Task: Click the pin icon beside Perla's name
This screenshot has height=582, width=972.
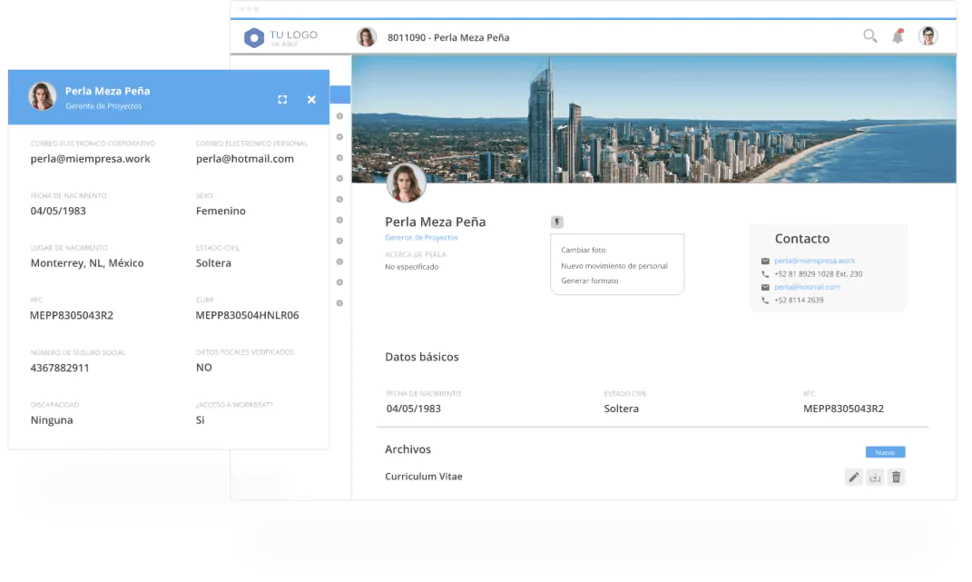Action: click(x=557, y=222)
